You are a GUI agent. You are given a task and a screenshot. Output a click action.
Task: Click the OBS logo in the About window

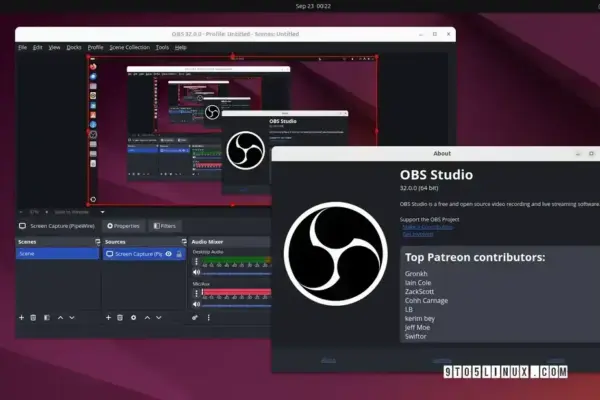coord(336,254)
